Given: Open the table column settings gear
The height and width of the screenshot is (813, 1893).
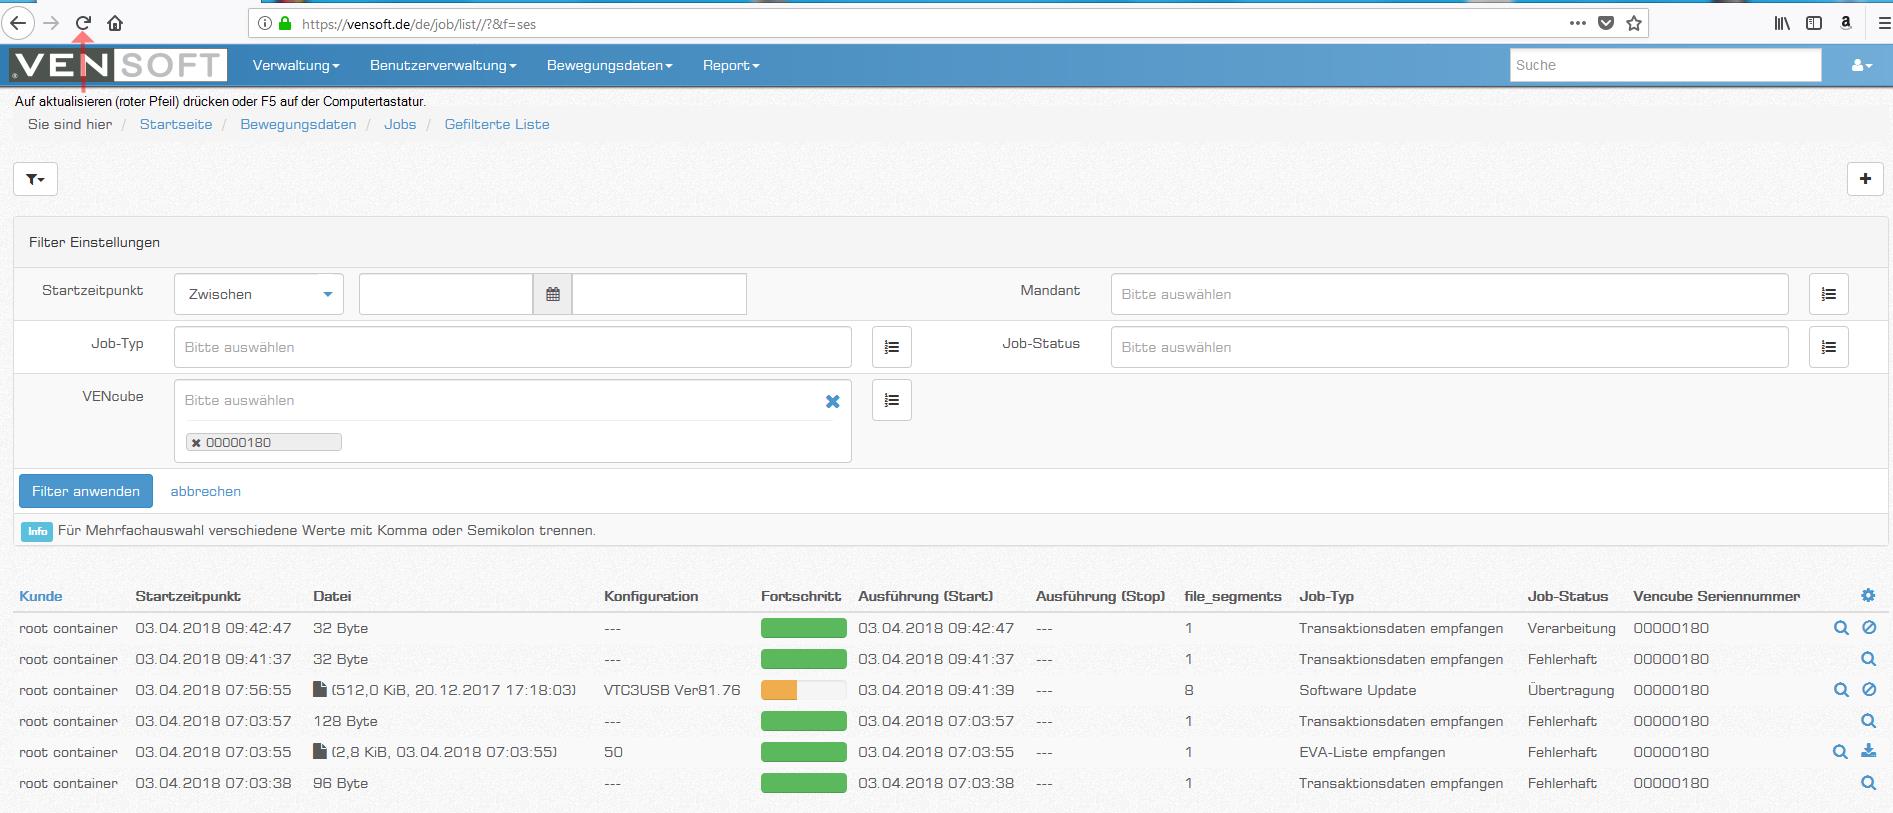Looking at the screenshot, I should [x=1867, y=596].
